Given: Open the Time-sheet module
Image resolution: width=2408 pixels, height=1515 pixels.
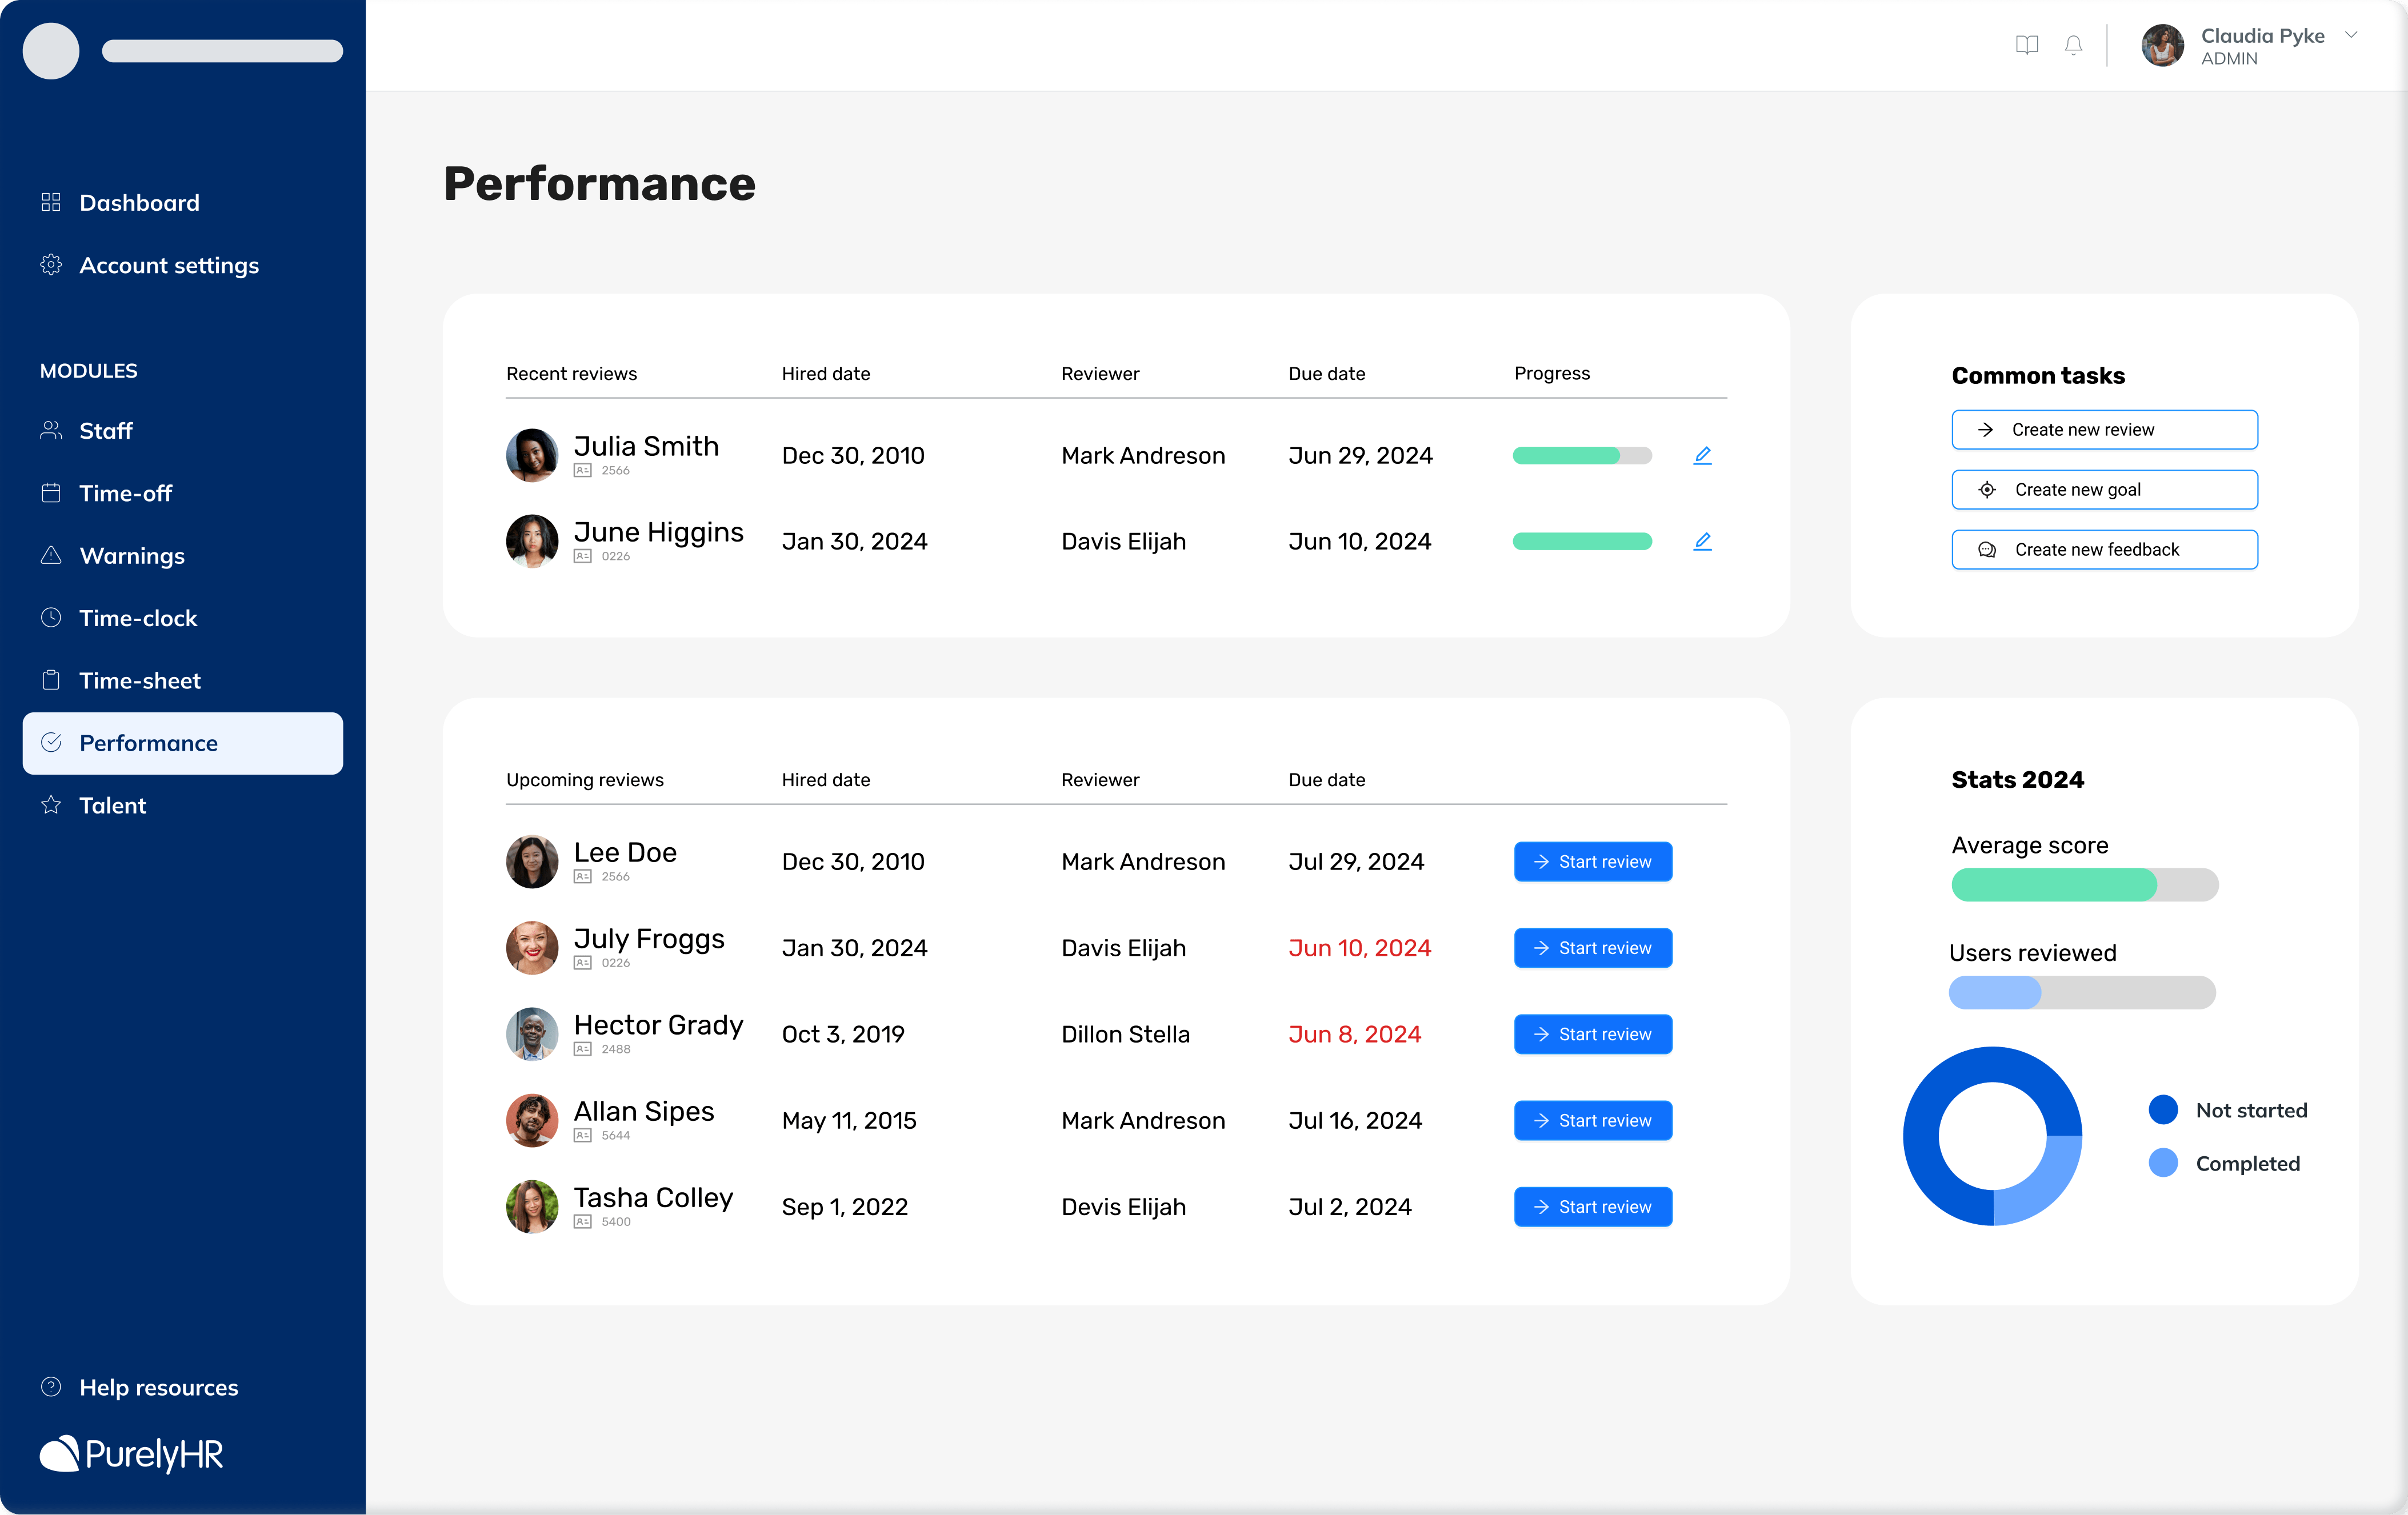Looking at the screenshot, I should point(139,680).
